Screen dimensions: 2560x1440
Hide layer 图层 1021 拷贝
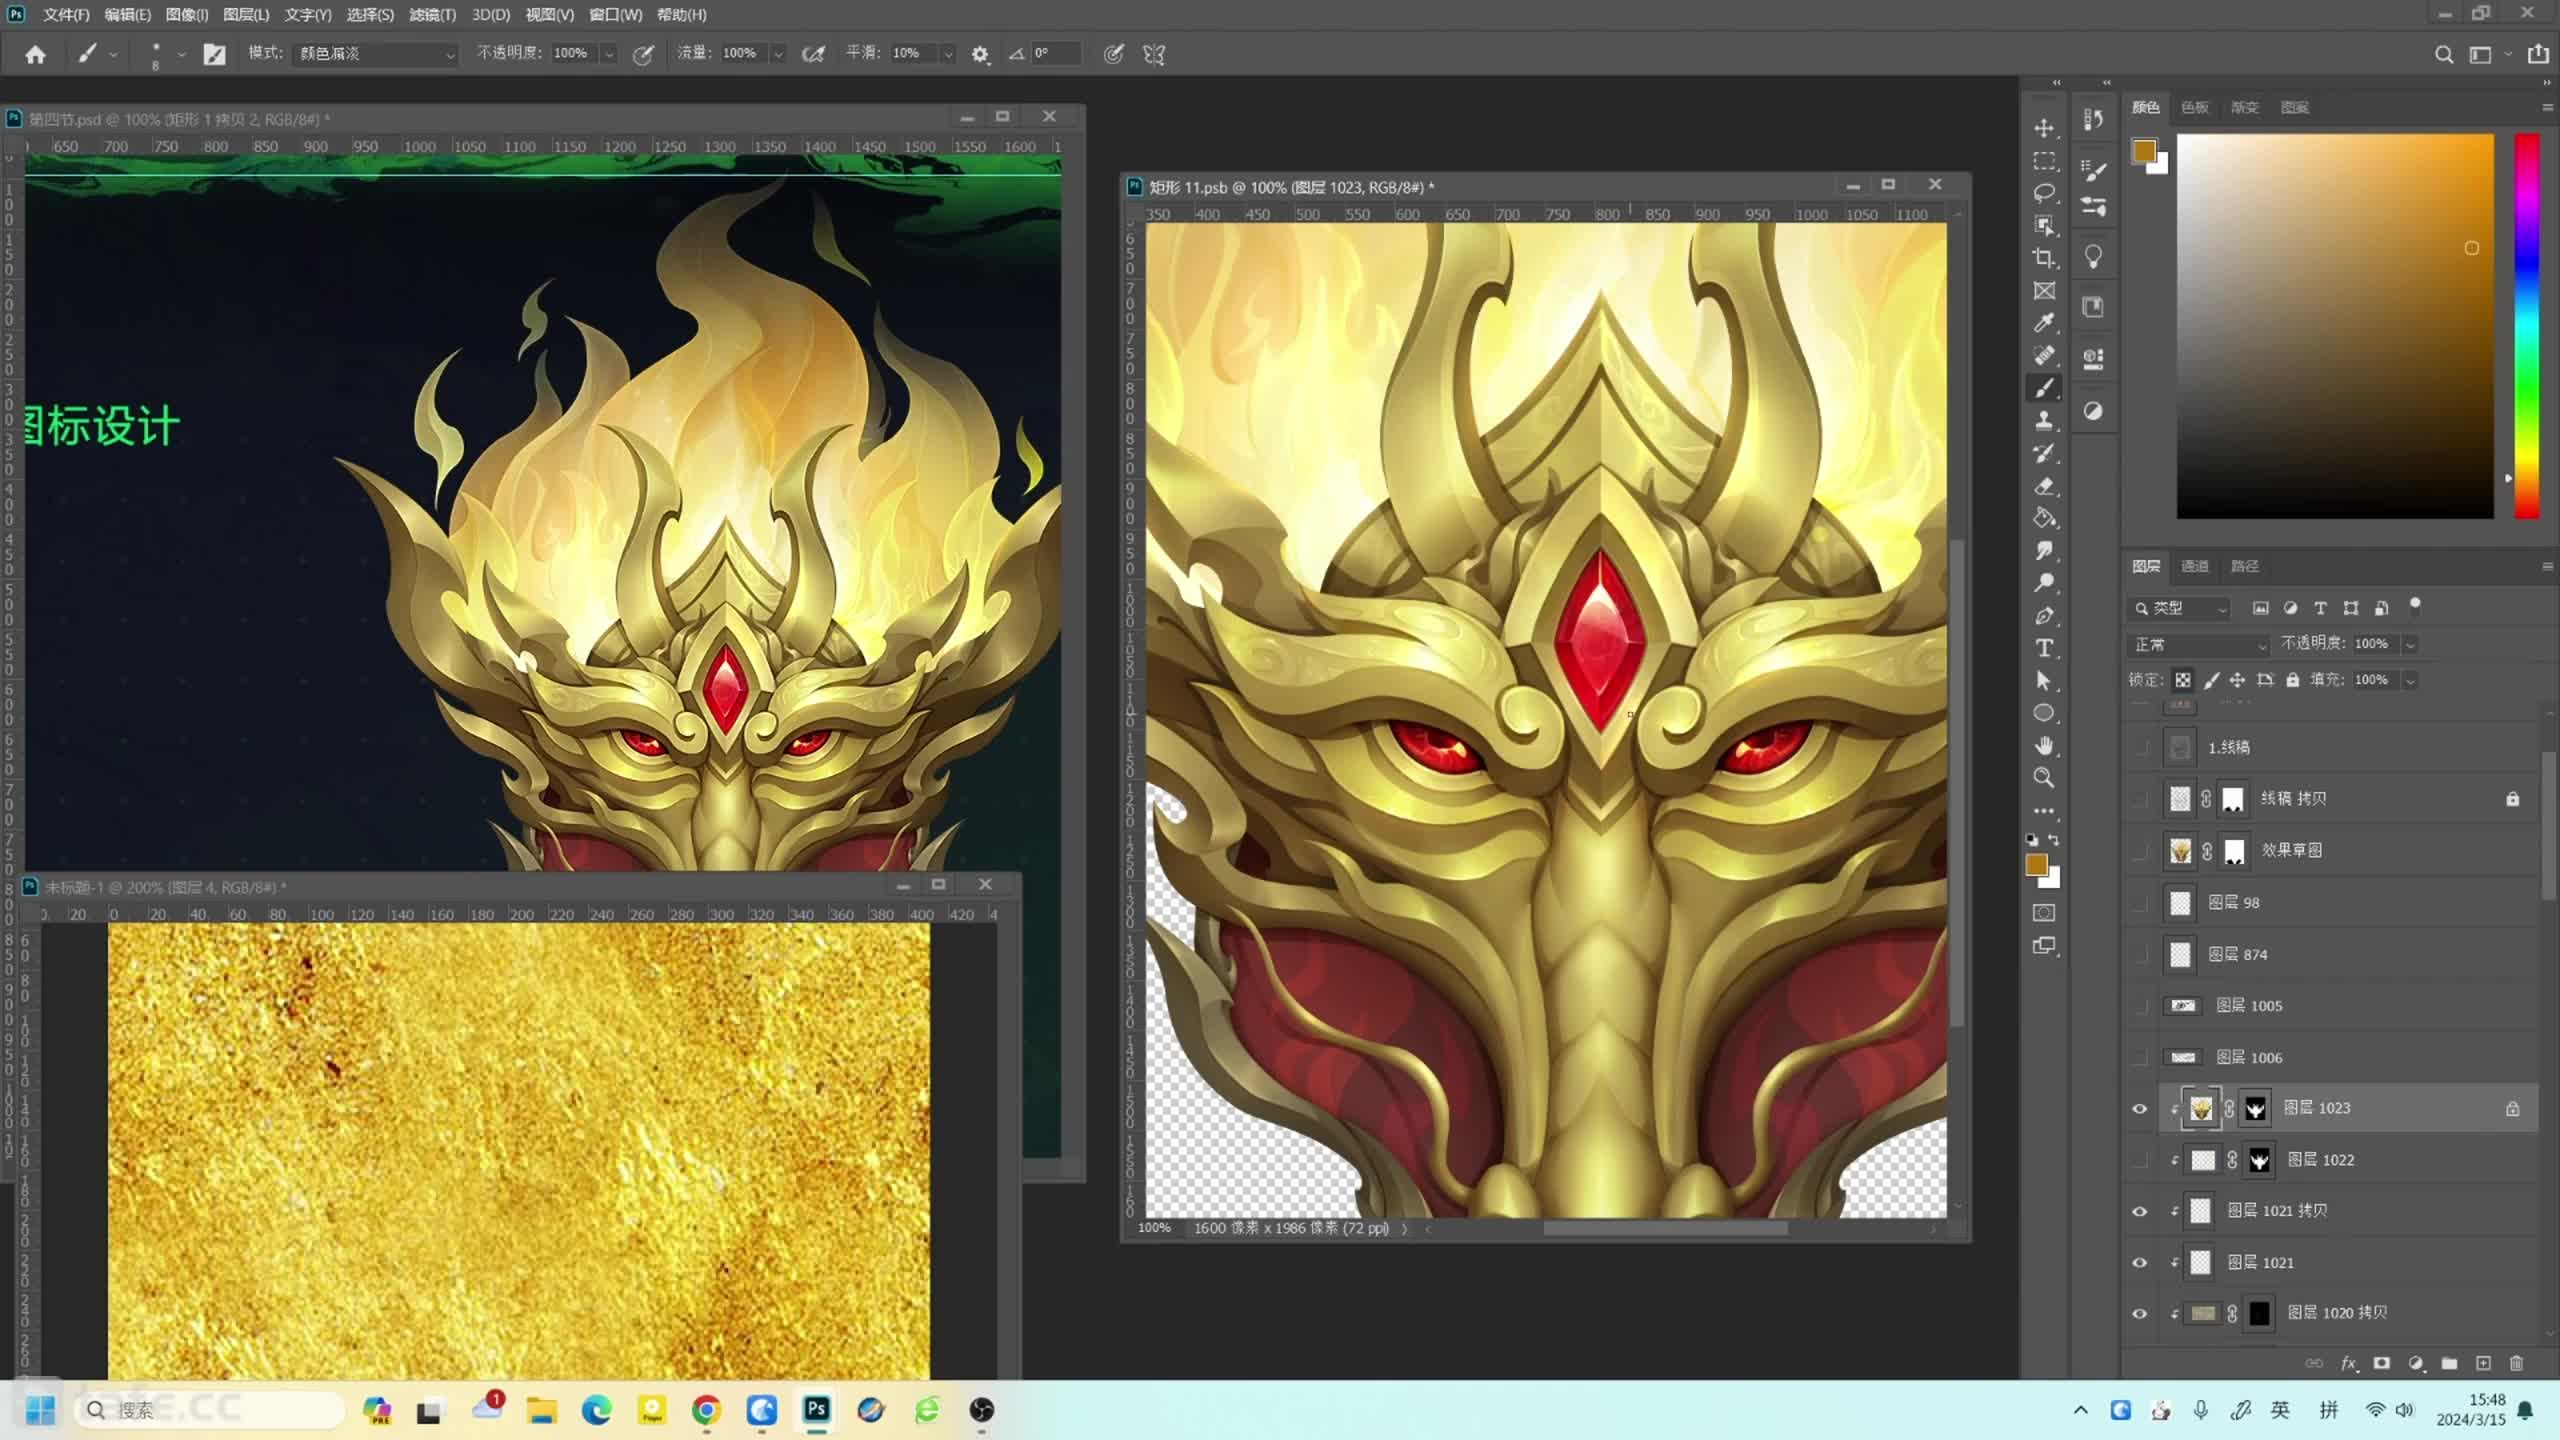[2139, 1211]
